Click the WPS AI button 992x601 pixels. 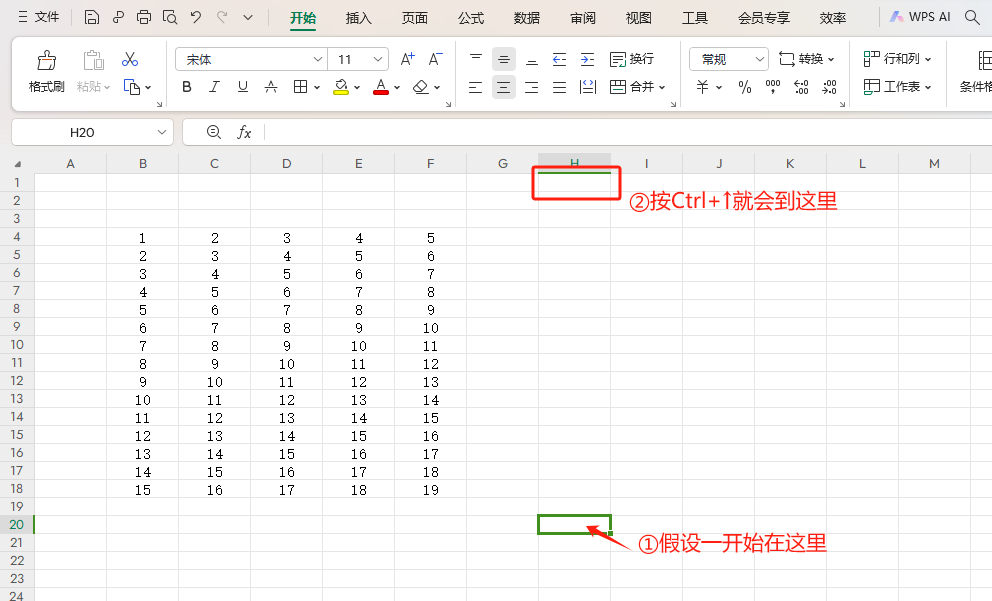coord(921,17)
